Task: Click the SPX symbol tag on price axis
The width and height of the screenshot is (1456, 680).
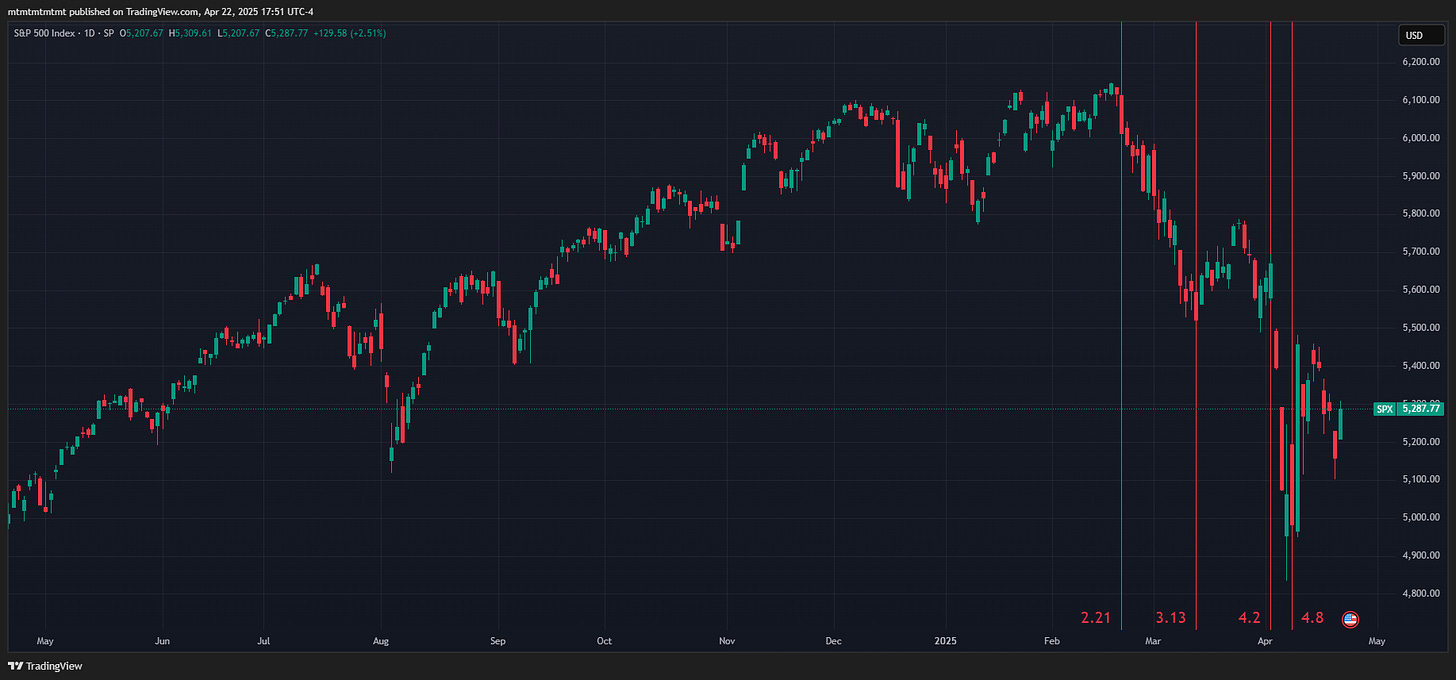Action: pyautogui.click(x=1385, y=408)
